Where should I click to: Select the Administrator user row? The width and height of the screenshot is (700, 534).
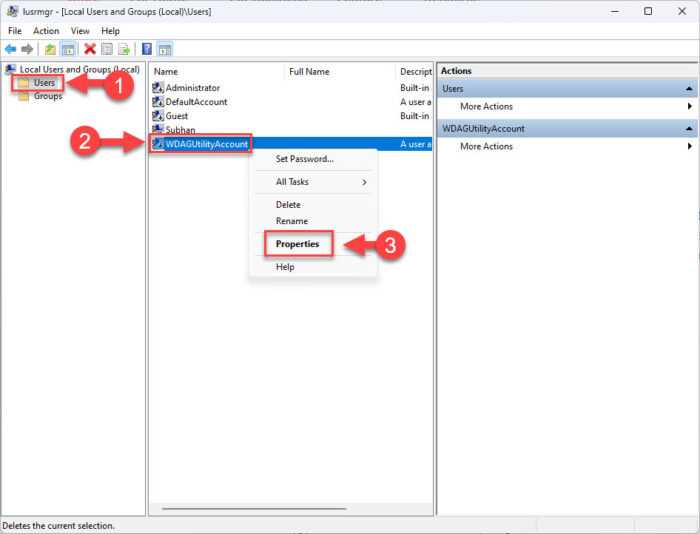tap(292, 88)
